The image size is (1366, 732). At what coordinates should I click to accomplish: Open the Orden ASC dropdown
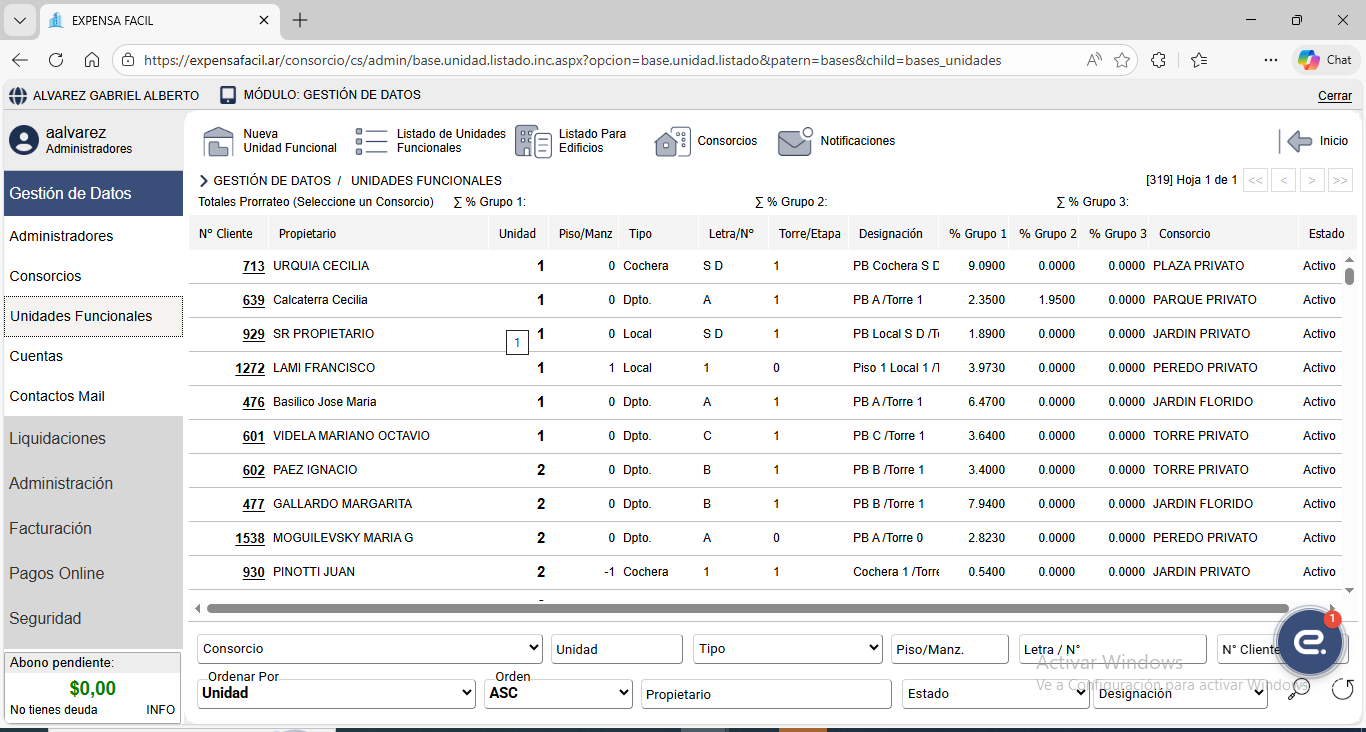pyautogui.click(x=558, y=693)
